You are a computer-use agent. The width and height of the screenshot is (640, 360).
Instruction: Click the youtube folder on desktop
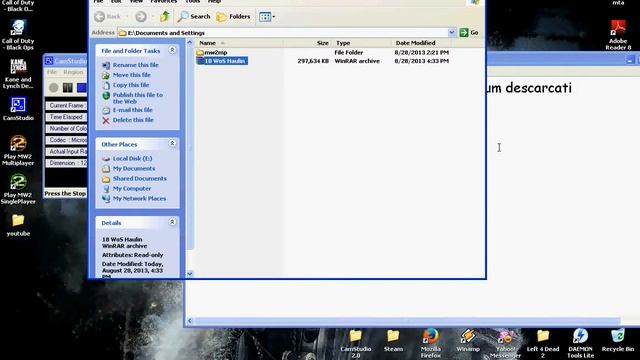[18, 225]
